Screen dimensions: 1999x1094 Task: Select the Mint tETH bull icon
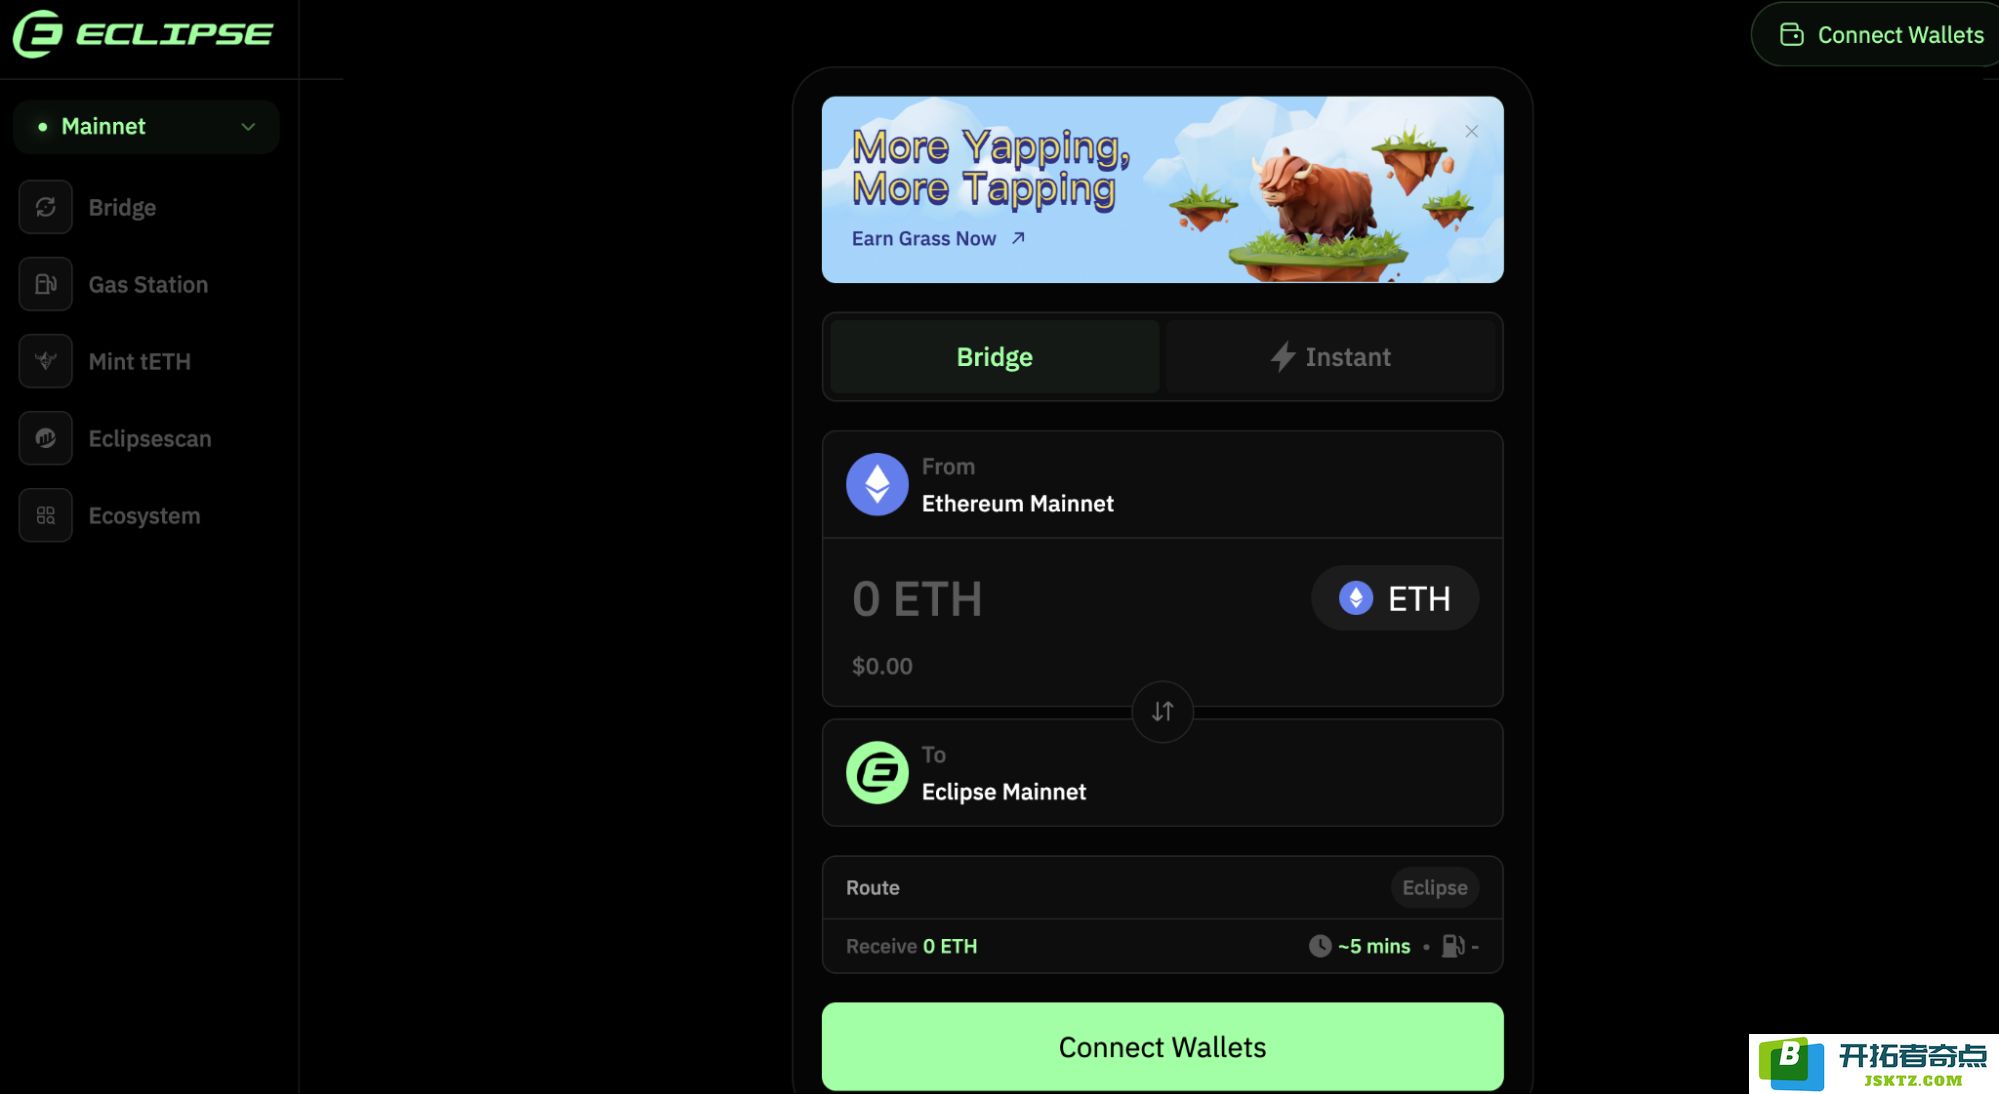[x=45, y=361]
